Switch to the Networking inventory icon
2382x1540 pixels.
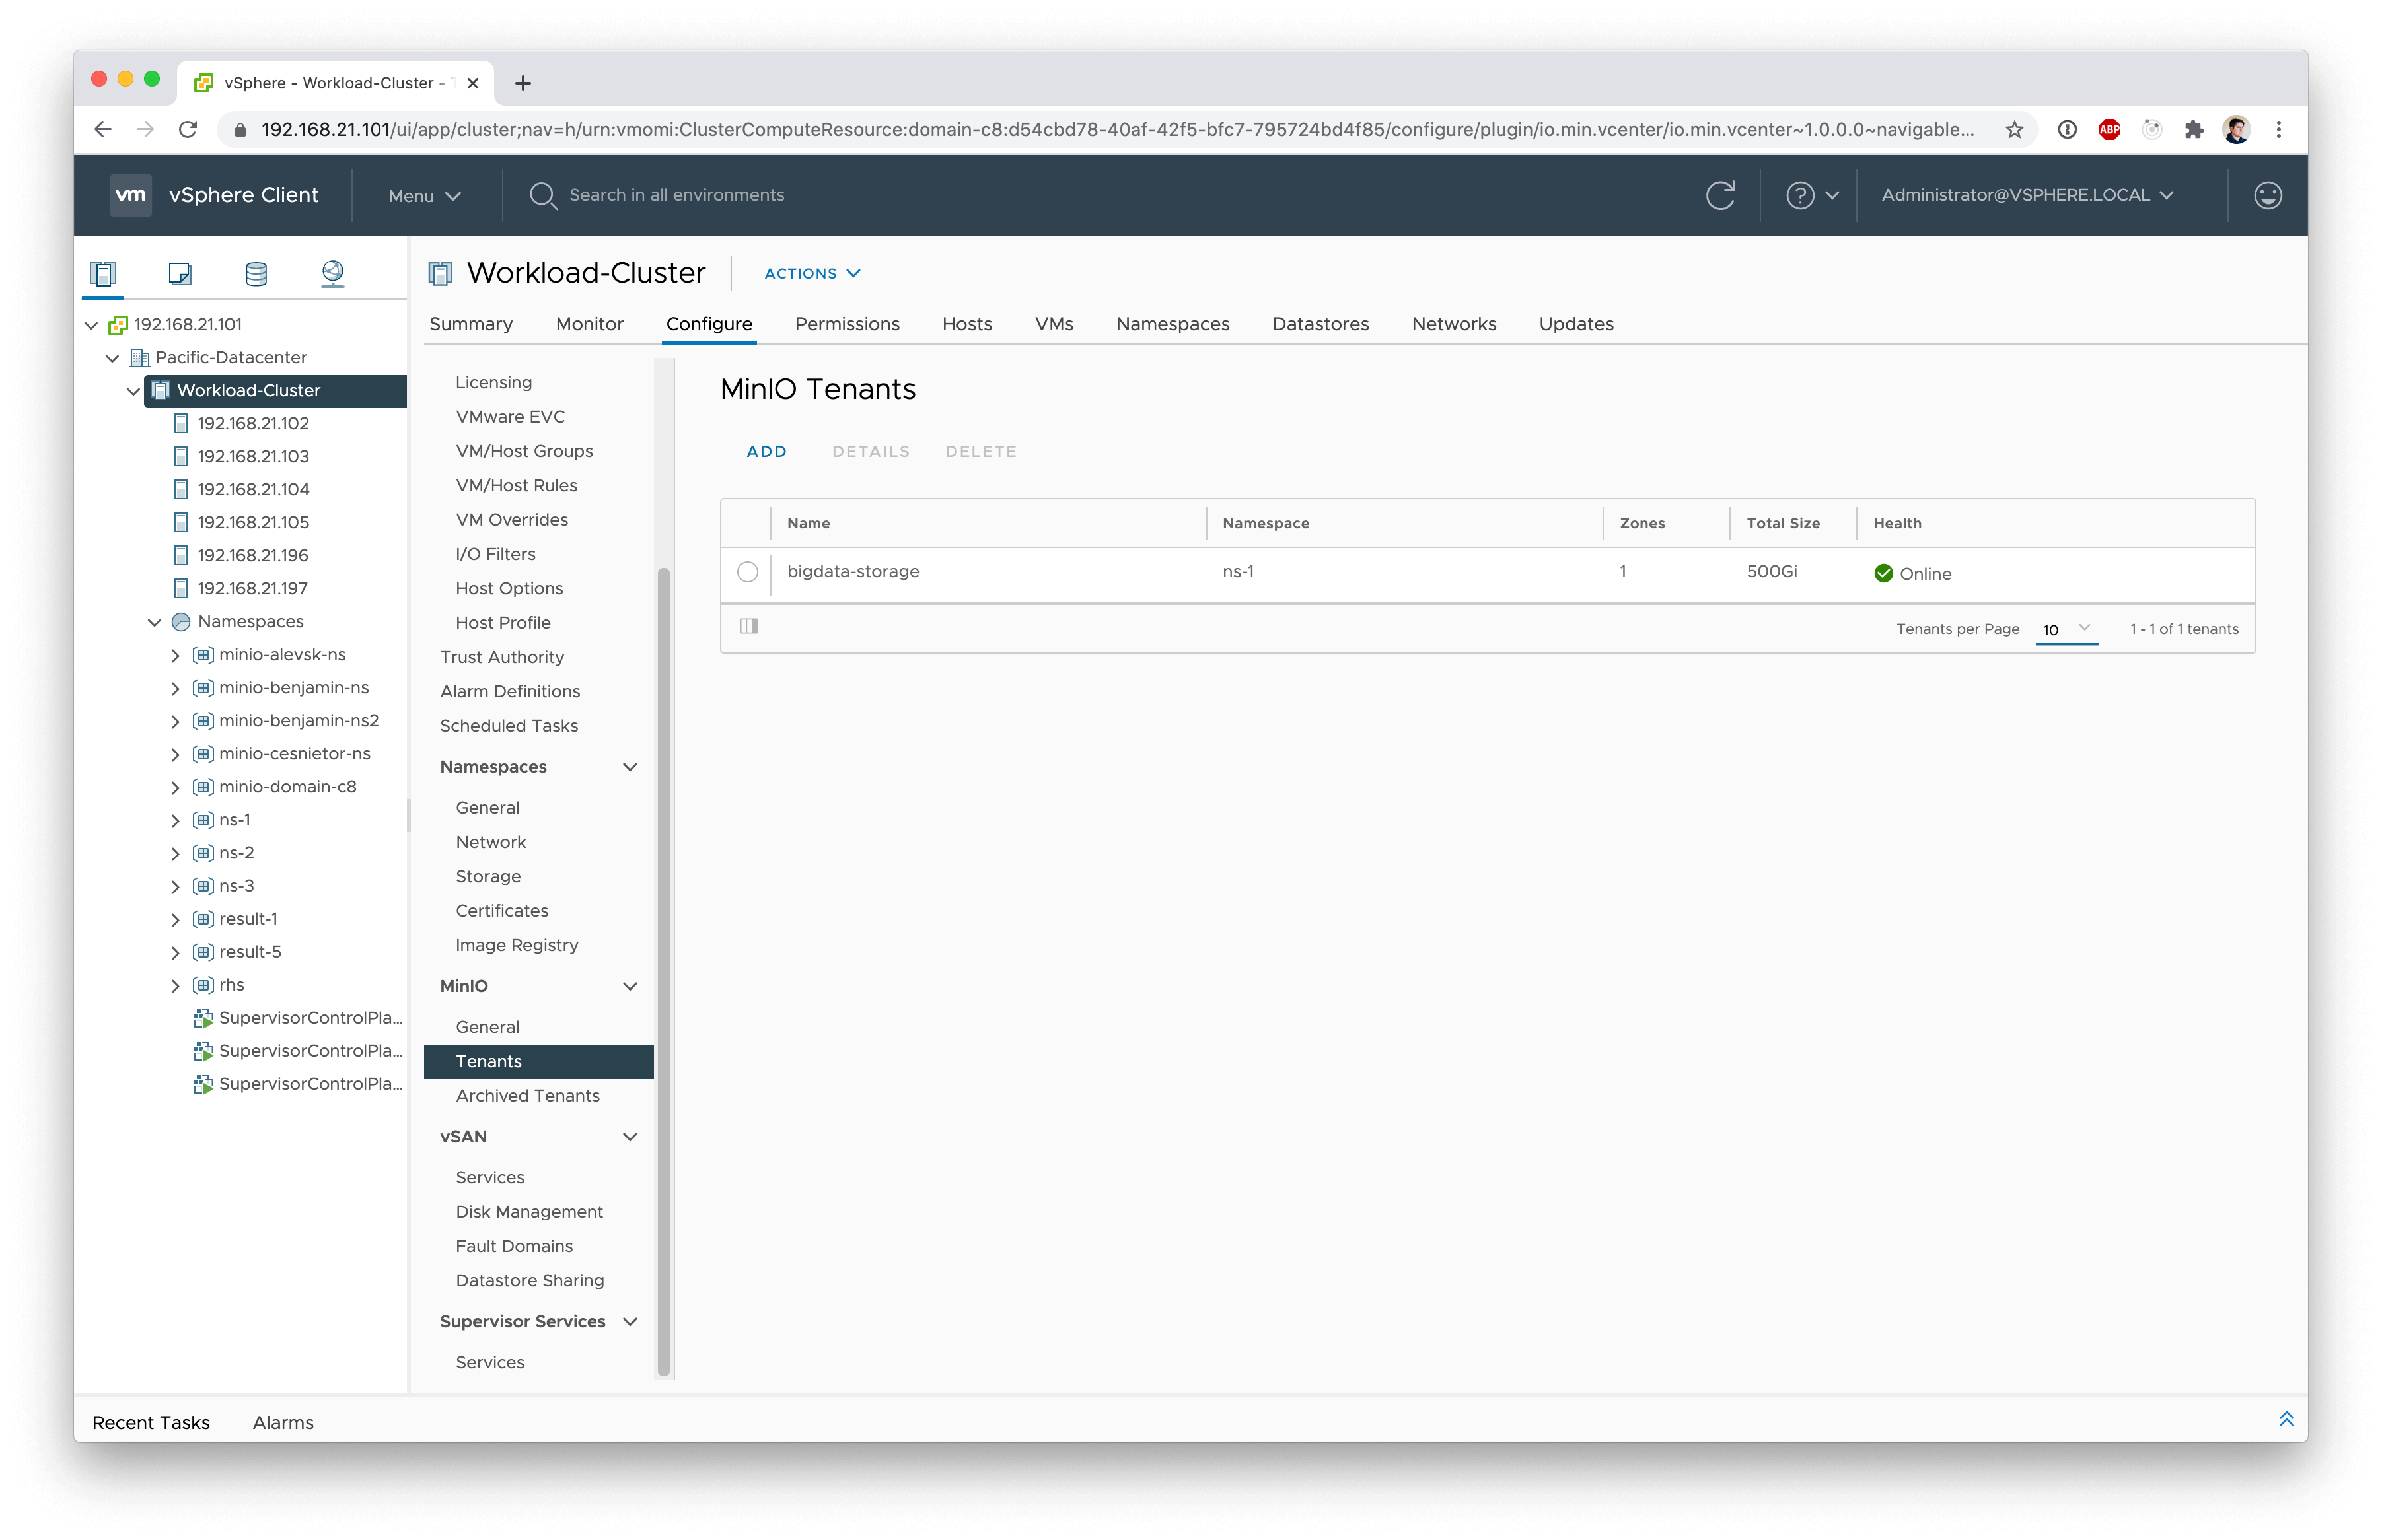point(333,273)
